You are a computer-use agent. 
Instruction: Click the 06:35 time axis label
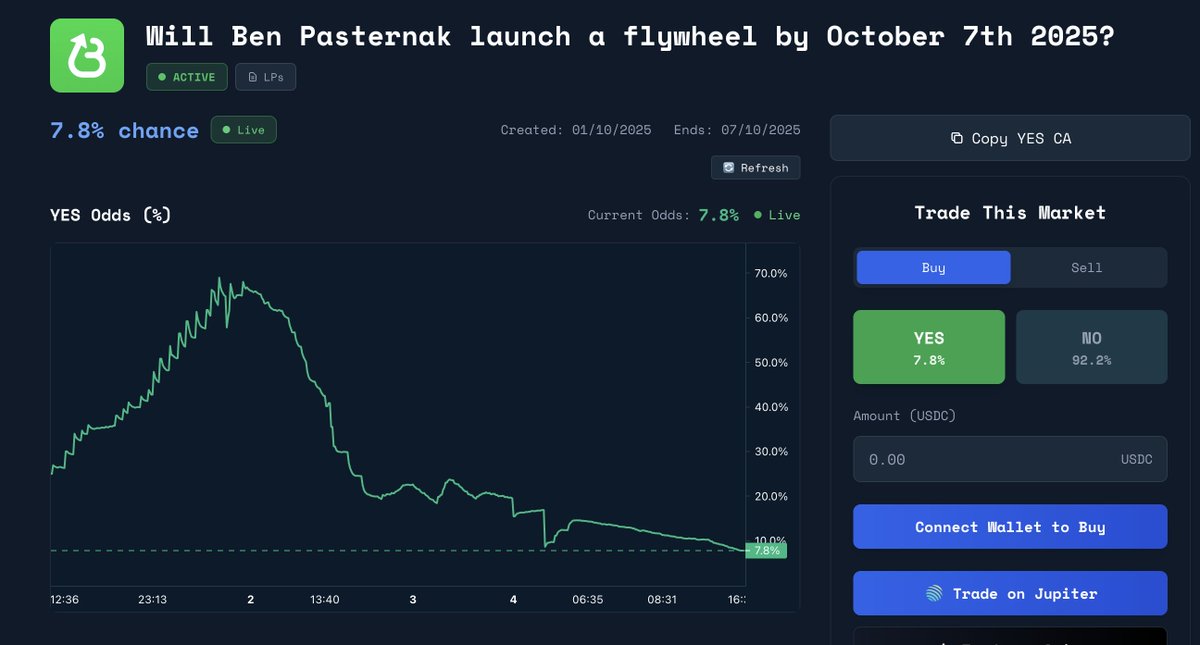click(x=587, y=600)
